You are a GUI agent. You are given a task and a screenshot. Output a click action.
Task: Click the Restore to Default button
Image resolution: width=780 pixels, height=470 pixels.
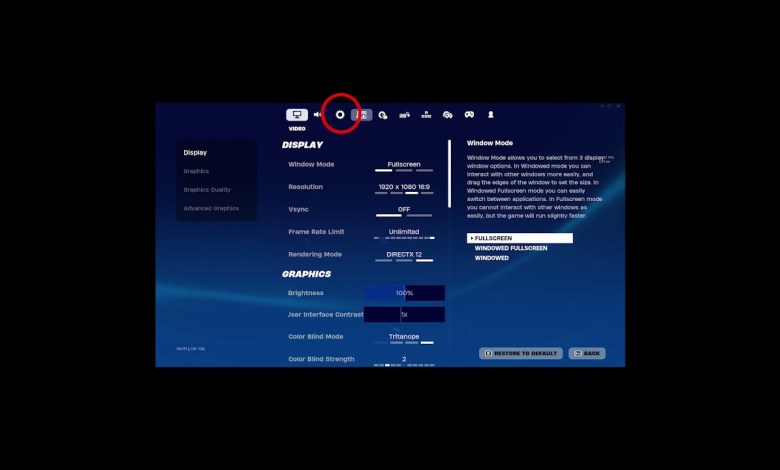[521, 353]
